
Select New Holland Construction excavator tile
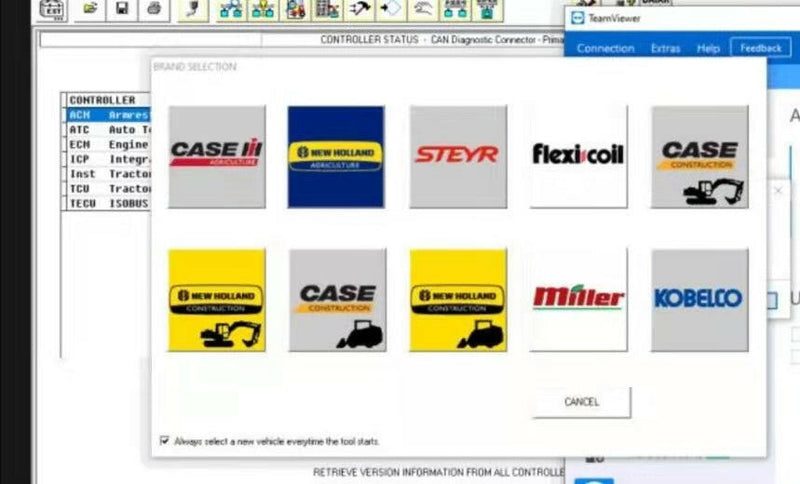(217, 300)
